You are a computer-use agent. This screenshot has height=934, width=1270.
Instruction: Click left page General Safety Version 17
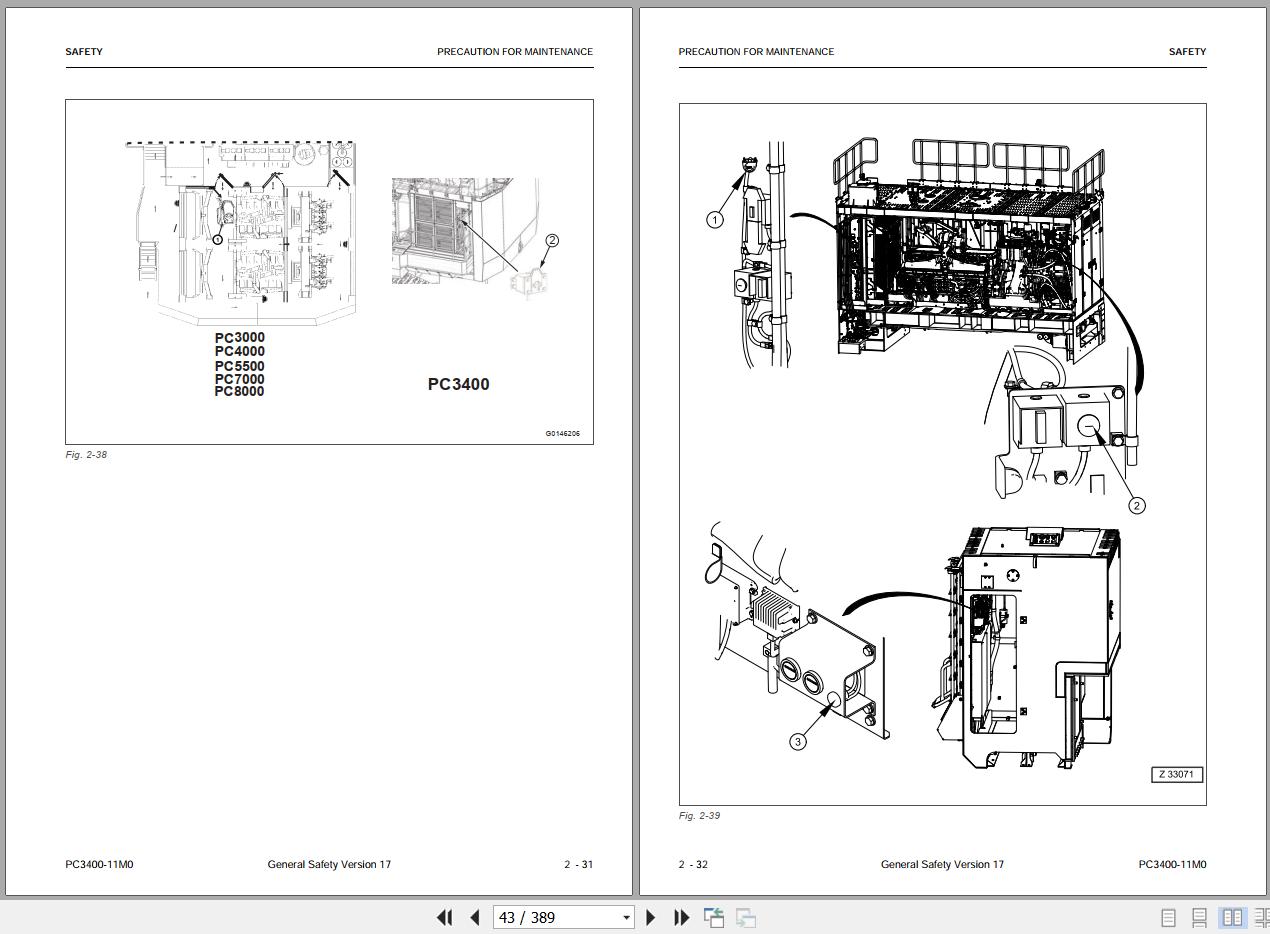(x=329, y=865)
